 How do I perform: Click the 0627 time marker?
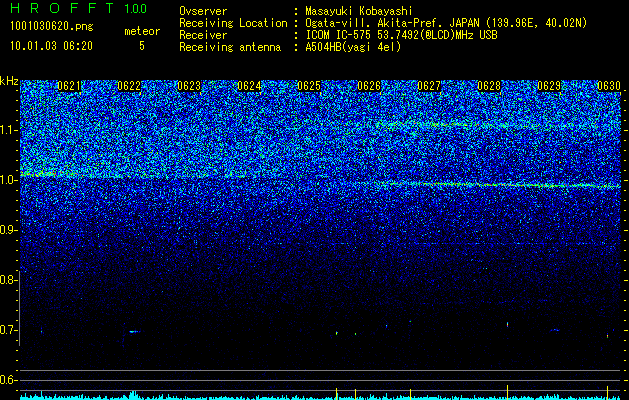429,86
